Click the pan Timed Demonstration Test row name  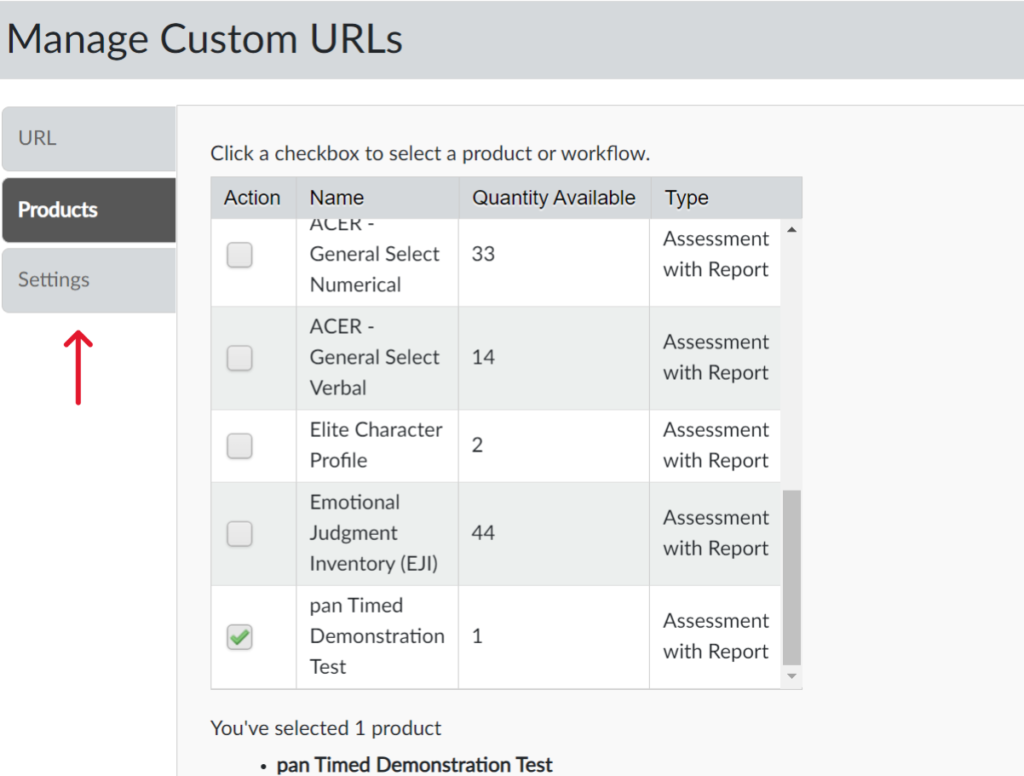click(376, 636)
